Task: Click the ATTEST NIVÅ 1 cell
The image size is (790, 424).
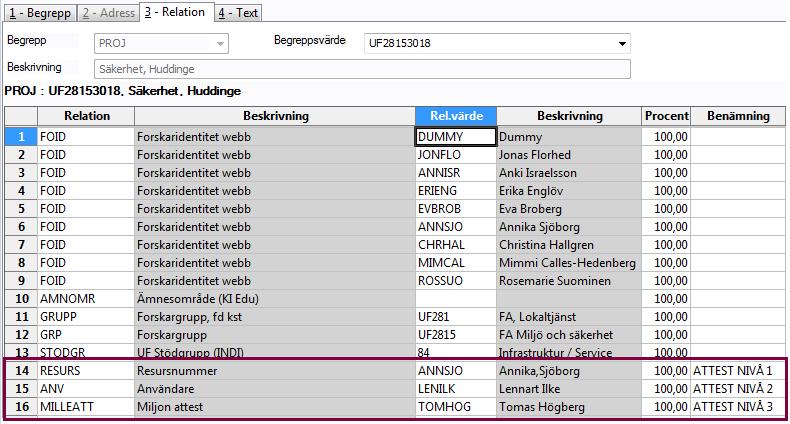Action: pos(738,371)
